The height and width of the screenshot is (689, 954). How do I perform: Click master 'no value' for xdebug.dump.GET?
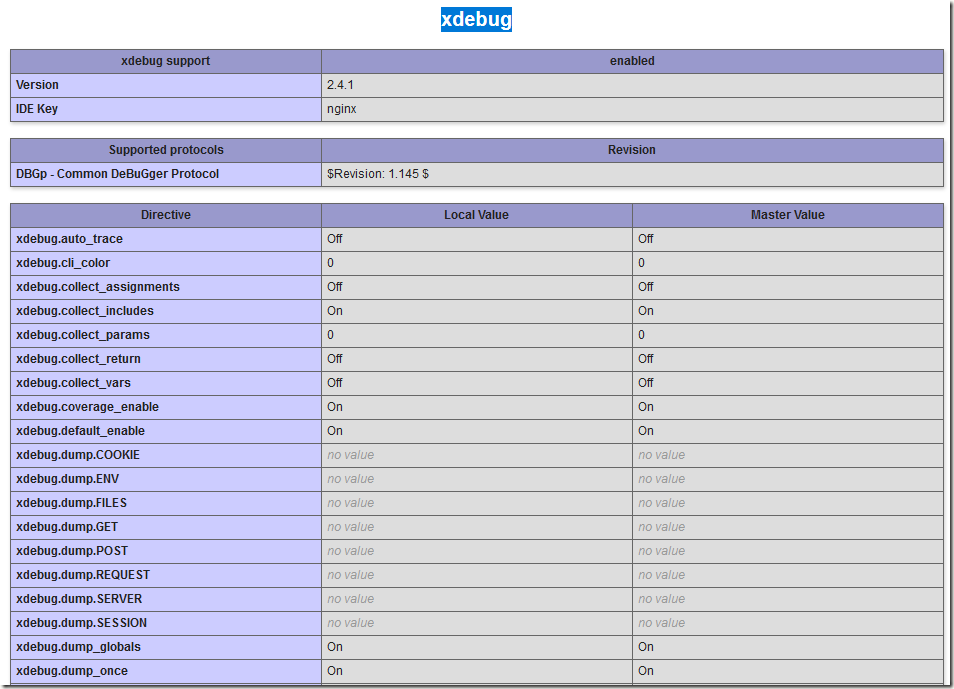(x=661, y=527)
